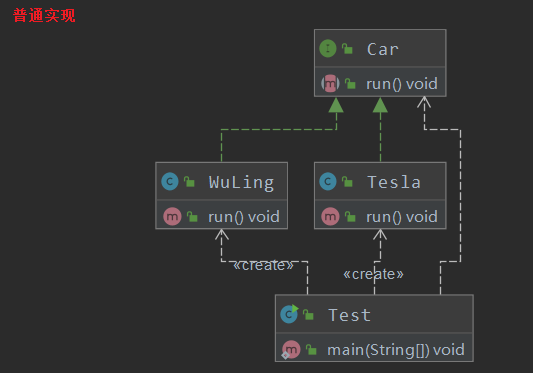The height and width of the screenshot is (373, 533).
Task: Click the green lock icon next to WuLing
Action: pyautogui.click(x=189, y=182)
